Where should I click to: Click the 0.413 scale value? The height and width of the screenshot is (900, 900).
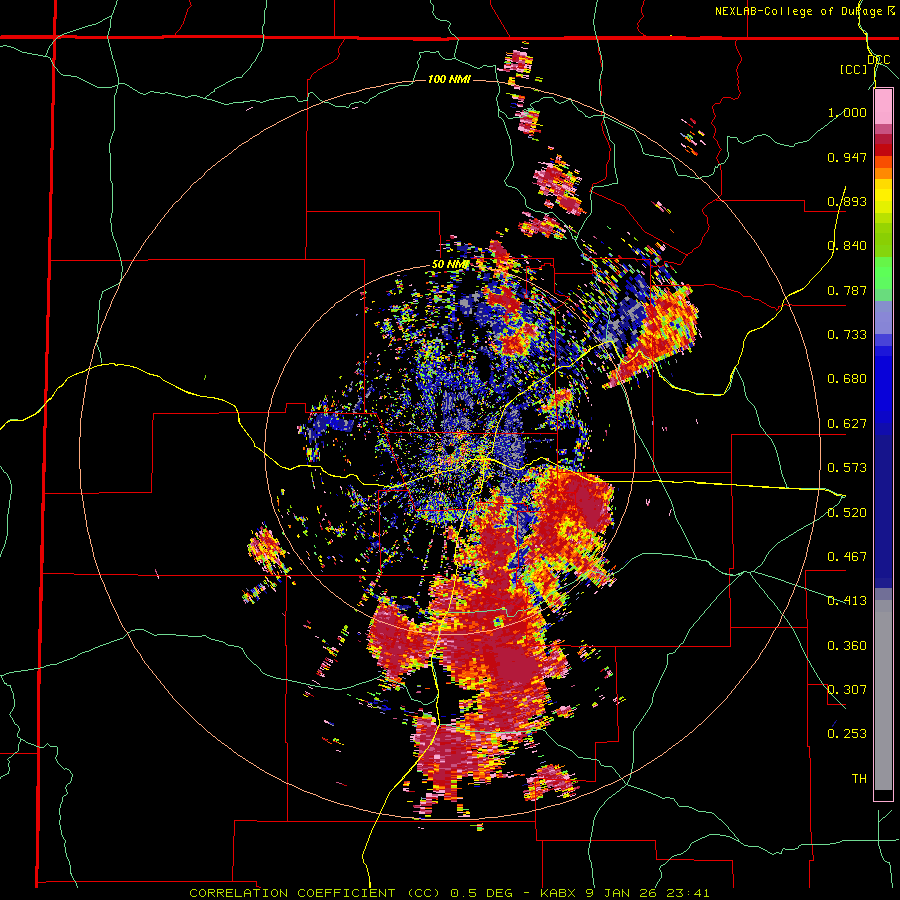pyautogui.click(x=847, y=601)
